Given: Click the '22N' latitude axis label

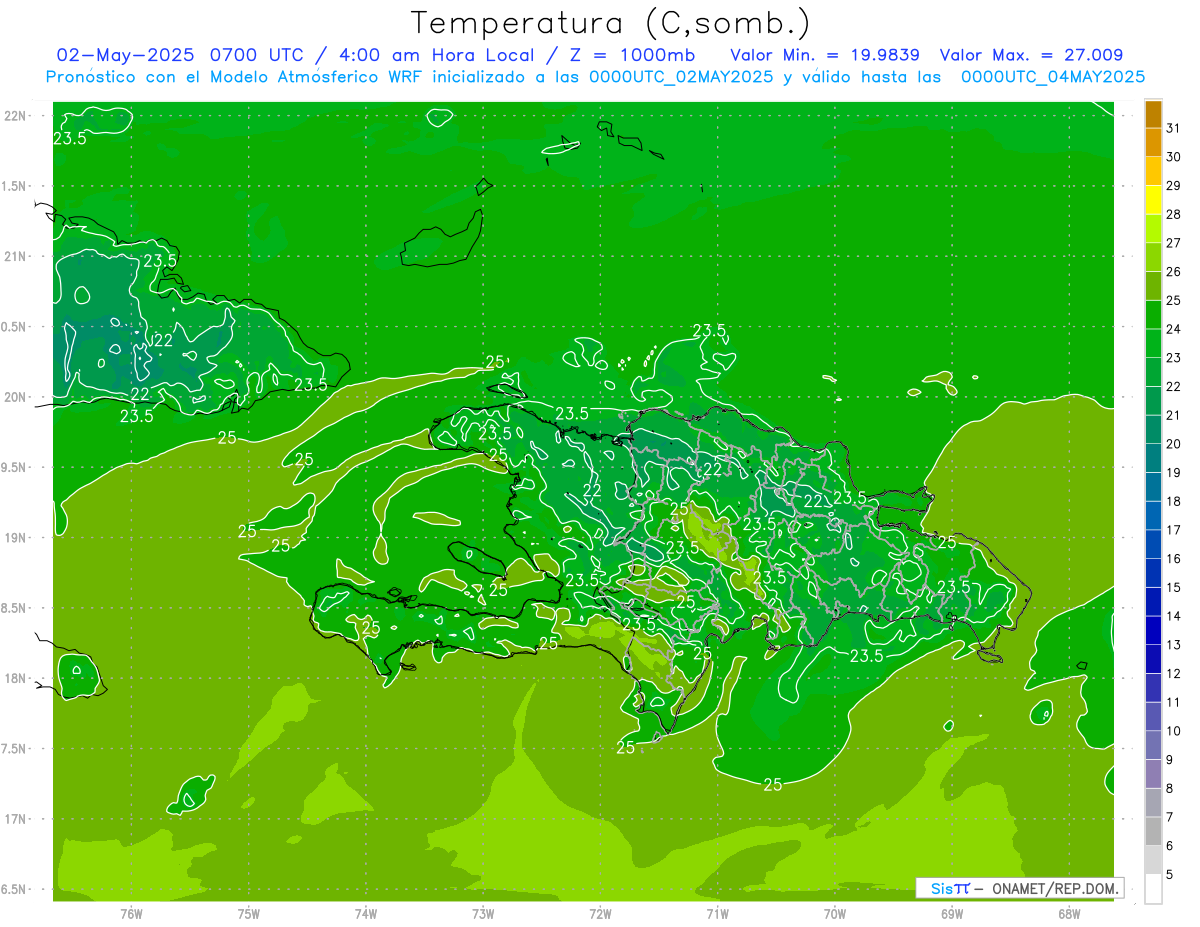Looking at the screenshot, I should click(16, 116).
